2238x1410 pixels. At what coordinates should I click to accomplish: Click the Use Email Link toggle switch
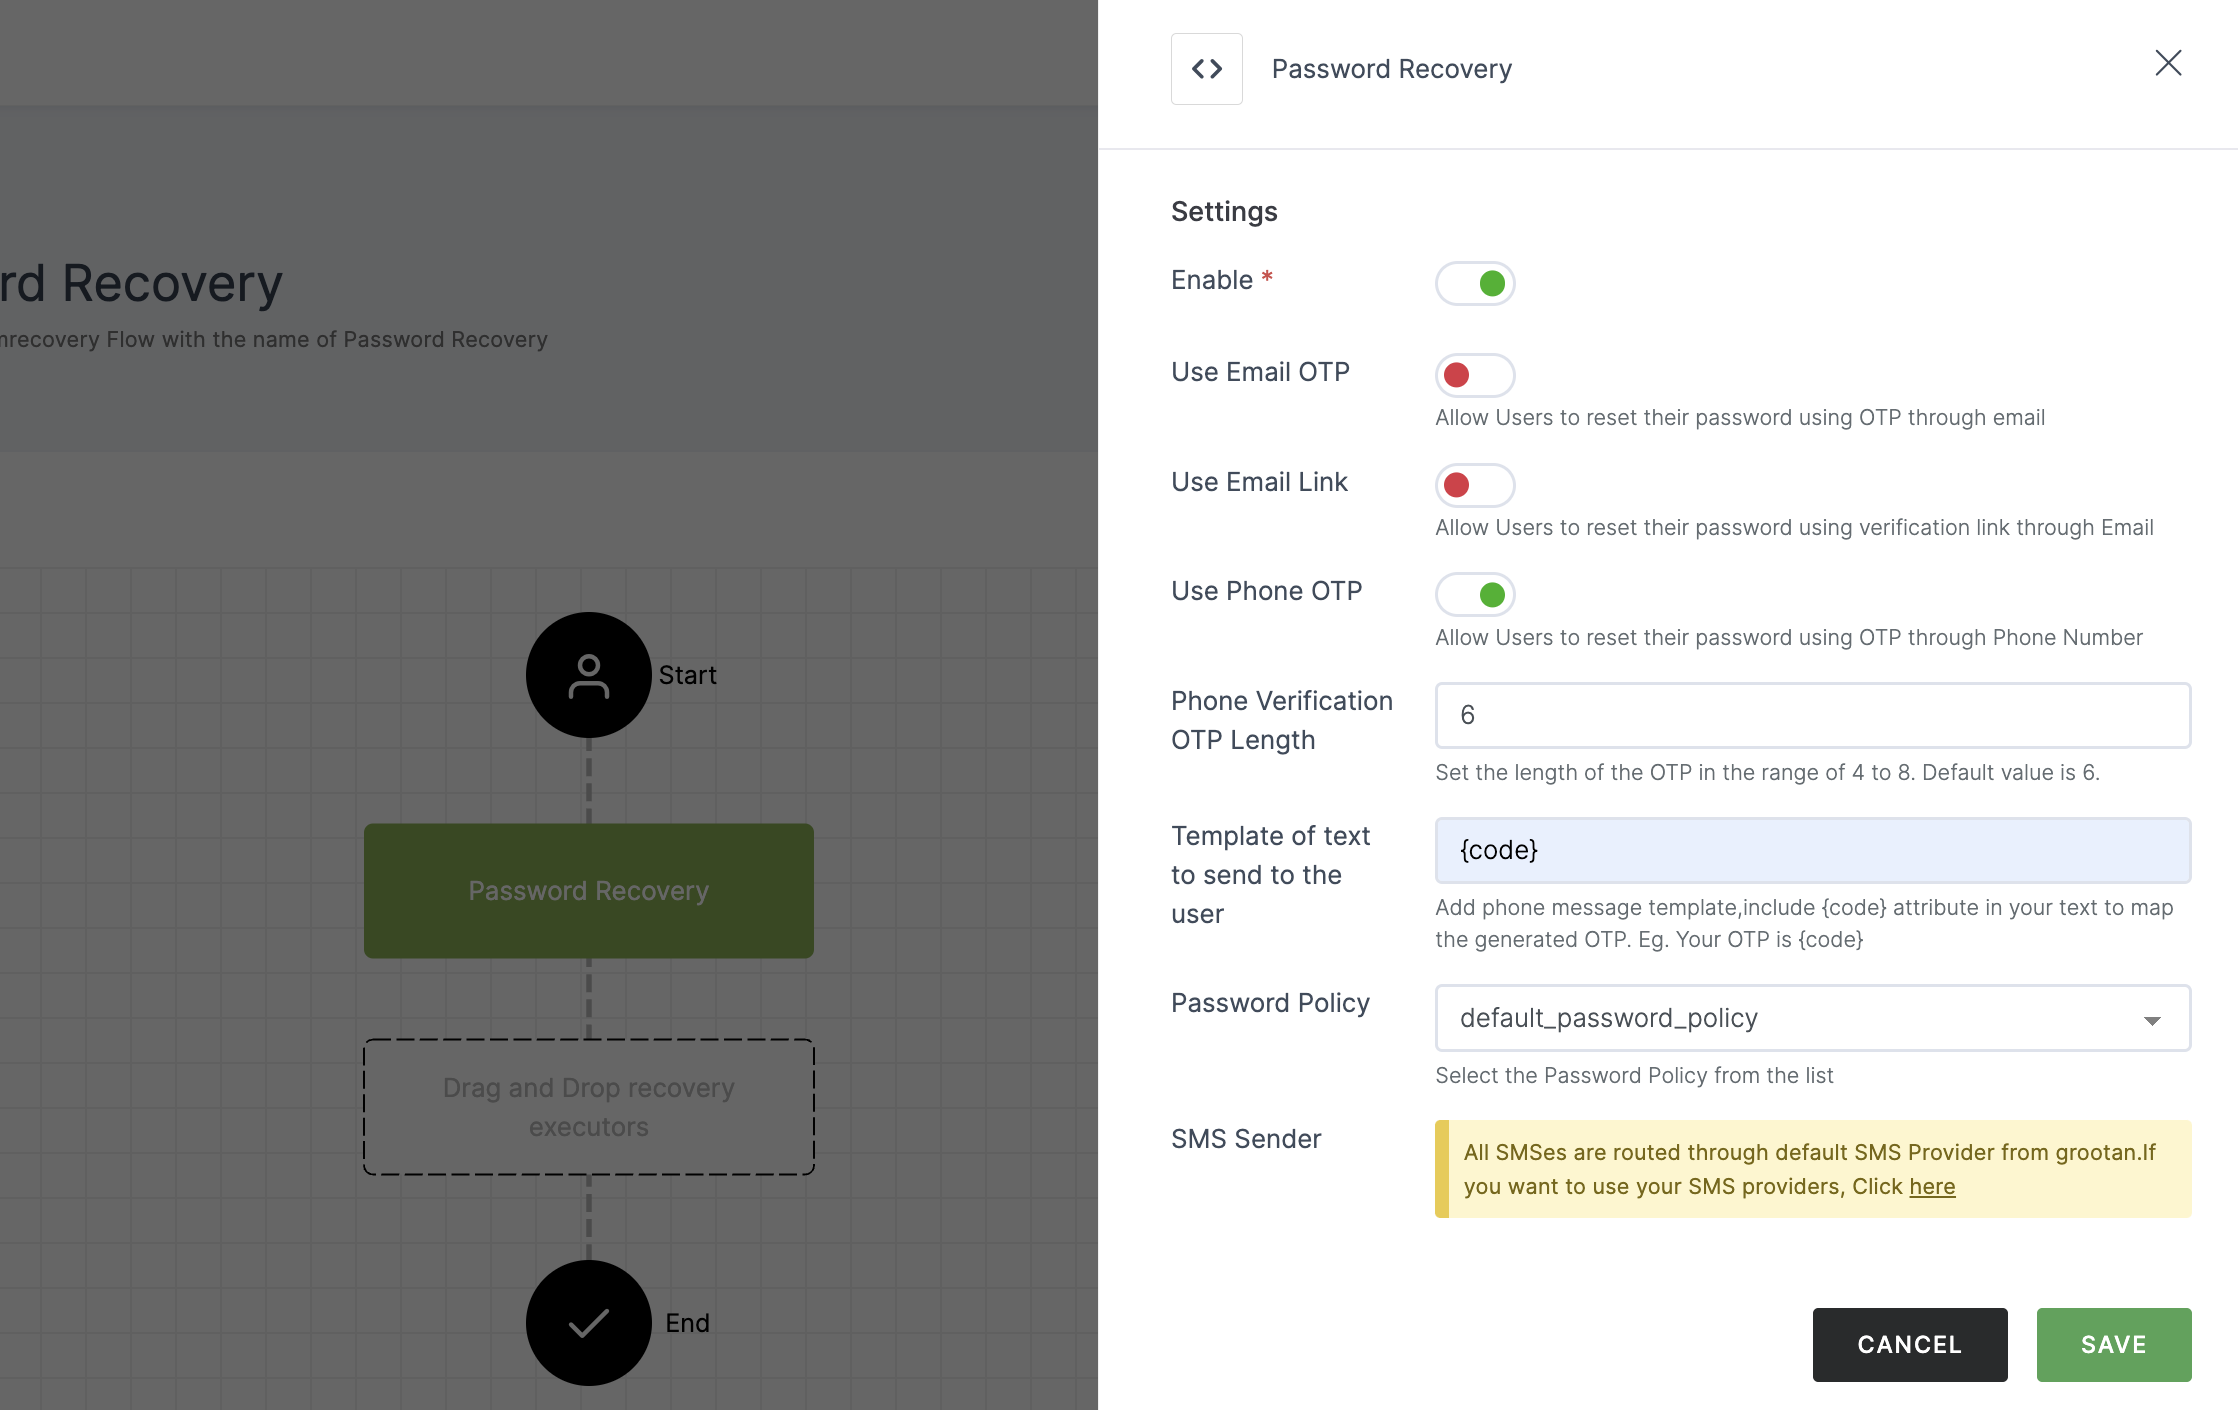coord(1473,484)
